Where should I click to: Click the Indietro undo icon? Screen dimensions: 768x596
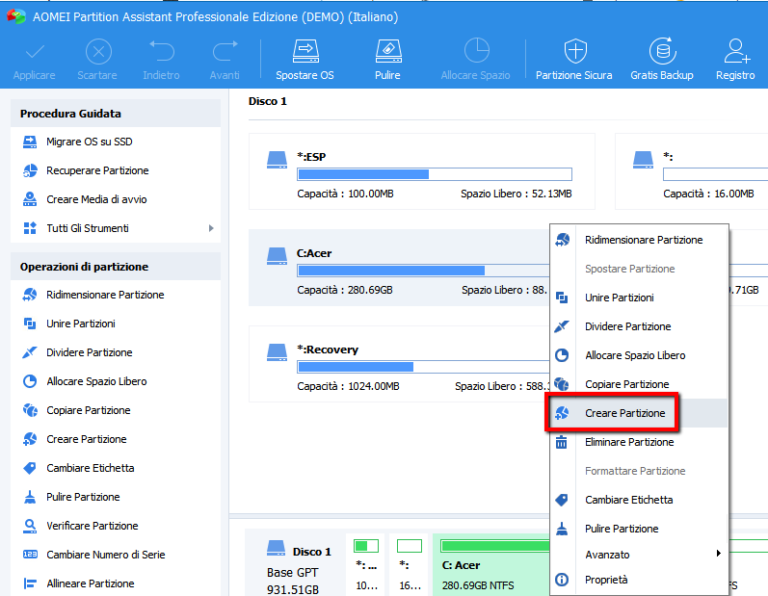[x=162, y=51]
